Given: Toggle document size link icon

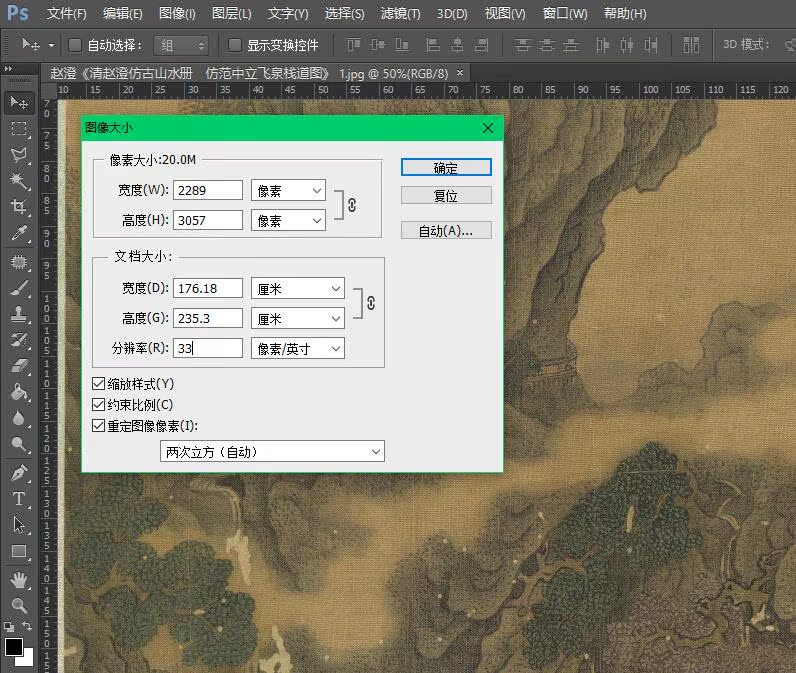Looking at the screenshot, I should [x=371, y=303].
